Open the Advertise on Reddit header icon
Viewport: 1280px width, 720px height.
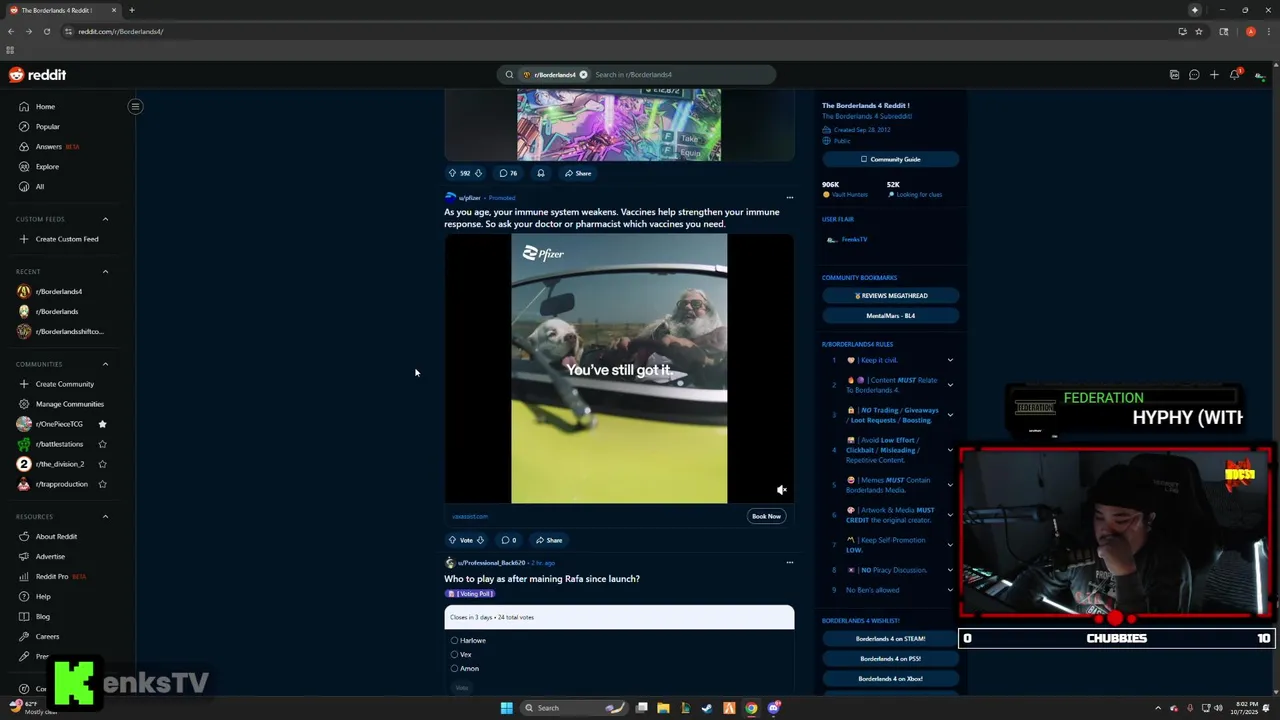(x=1174, y=75)
